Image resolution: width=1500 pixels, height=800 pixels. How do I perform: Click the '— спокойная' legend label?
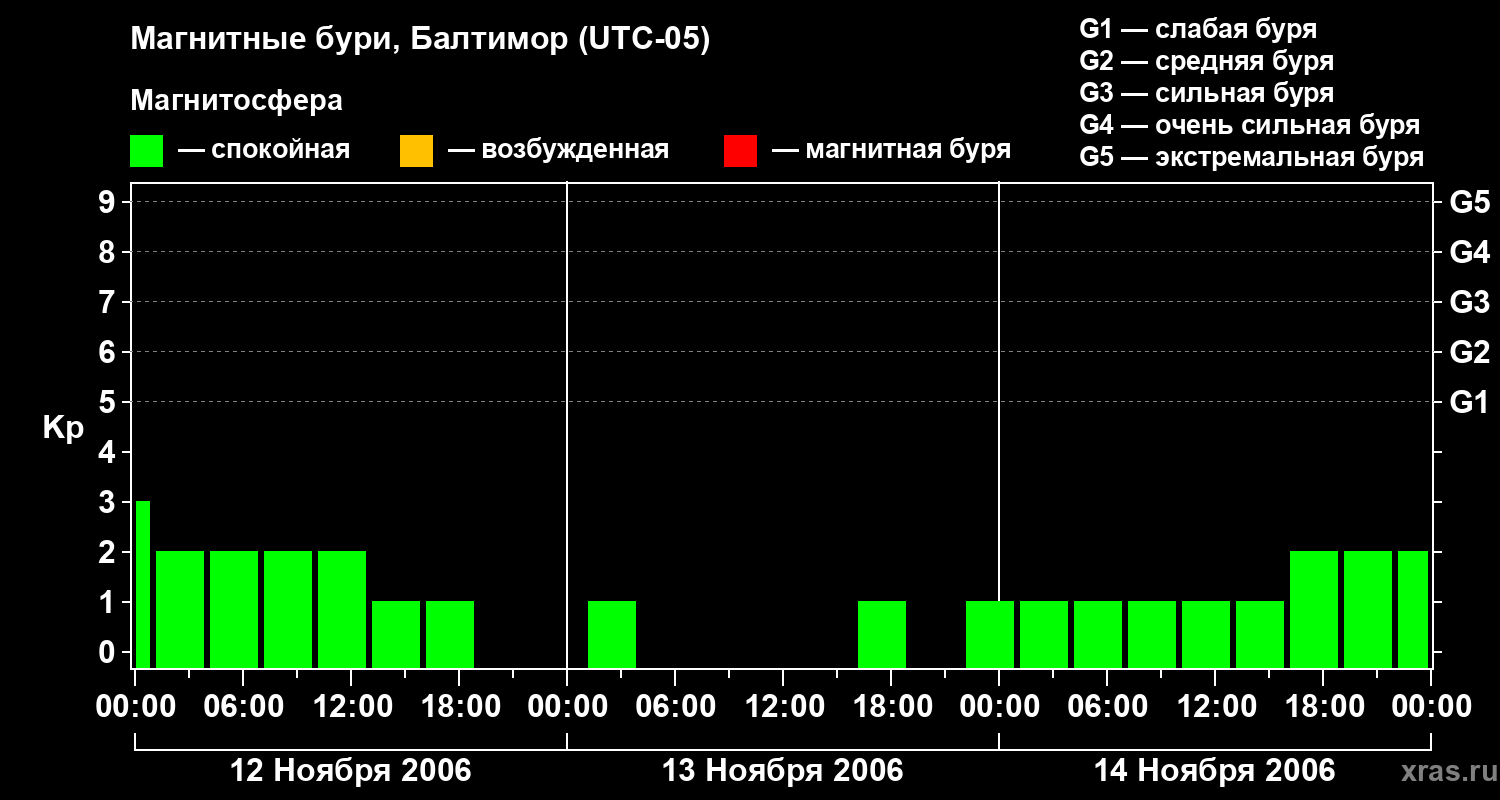(264, 151)
